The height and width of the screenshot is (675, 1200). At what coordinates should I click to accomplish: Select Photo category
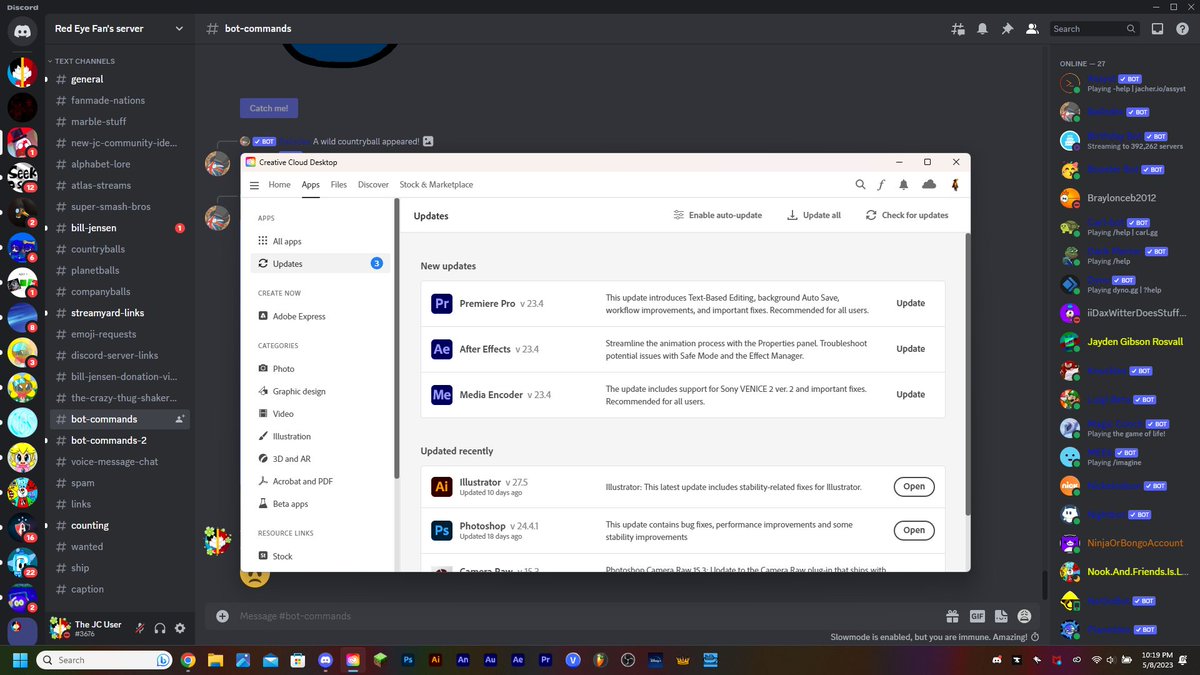coord(320,369)
